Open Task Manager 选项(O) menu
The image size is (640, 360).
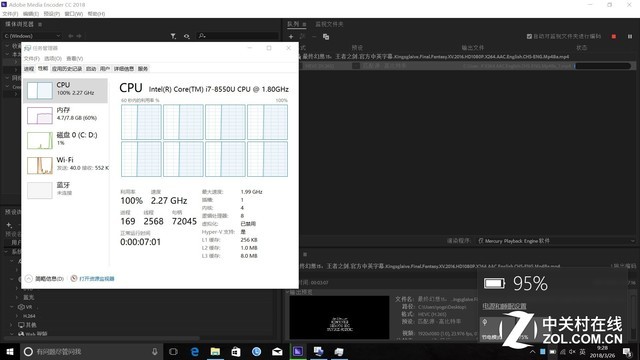(53, 58)
